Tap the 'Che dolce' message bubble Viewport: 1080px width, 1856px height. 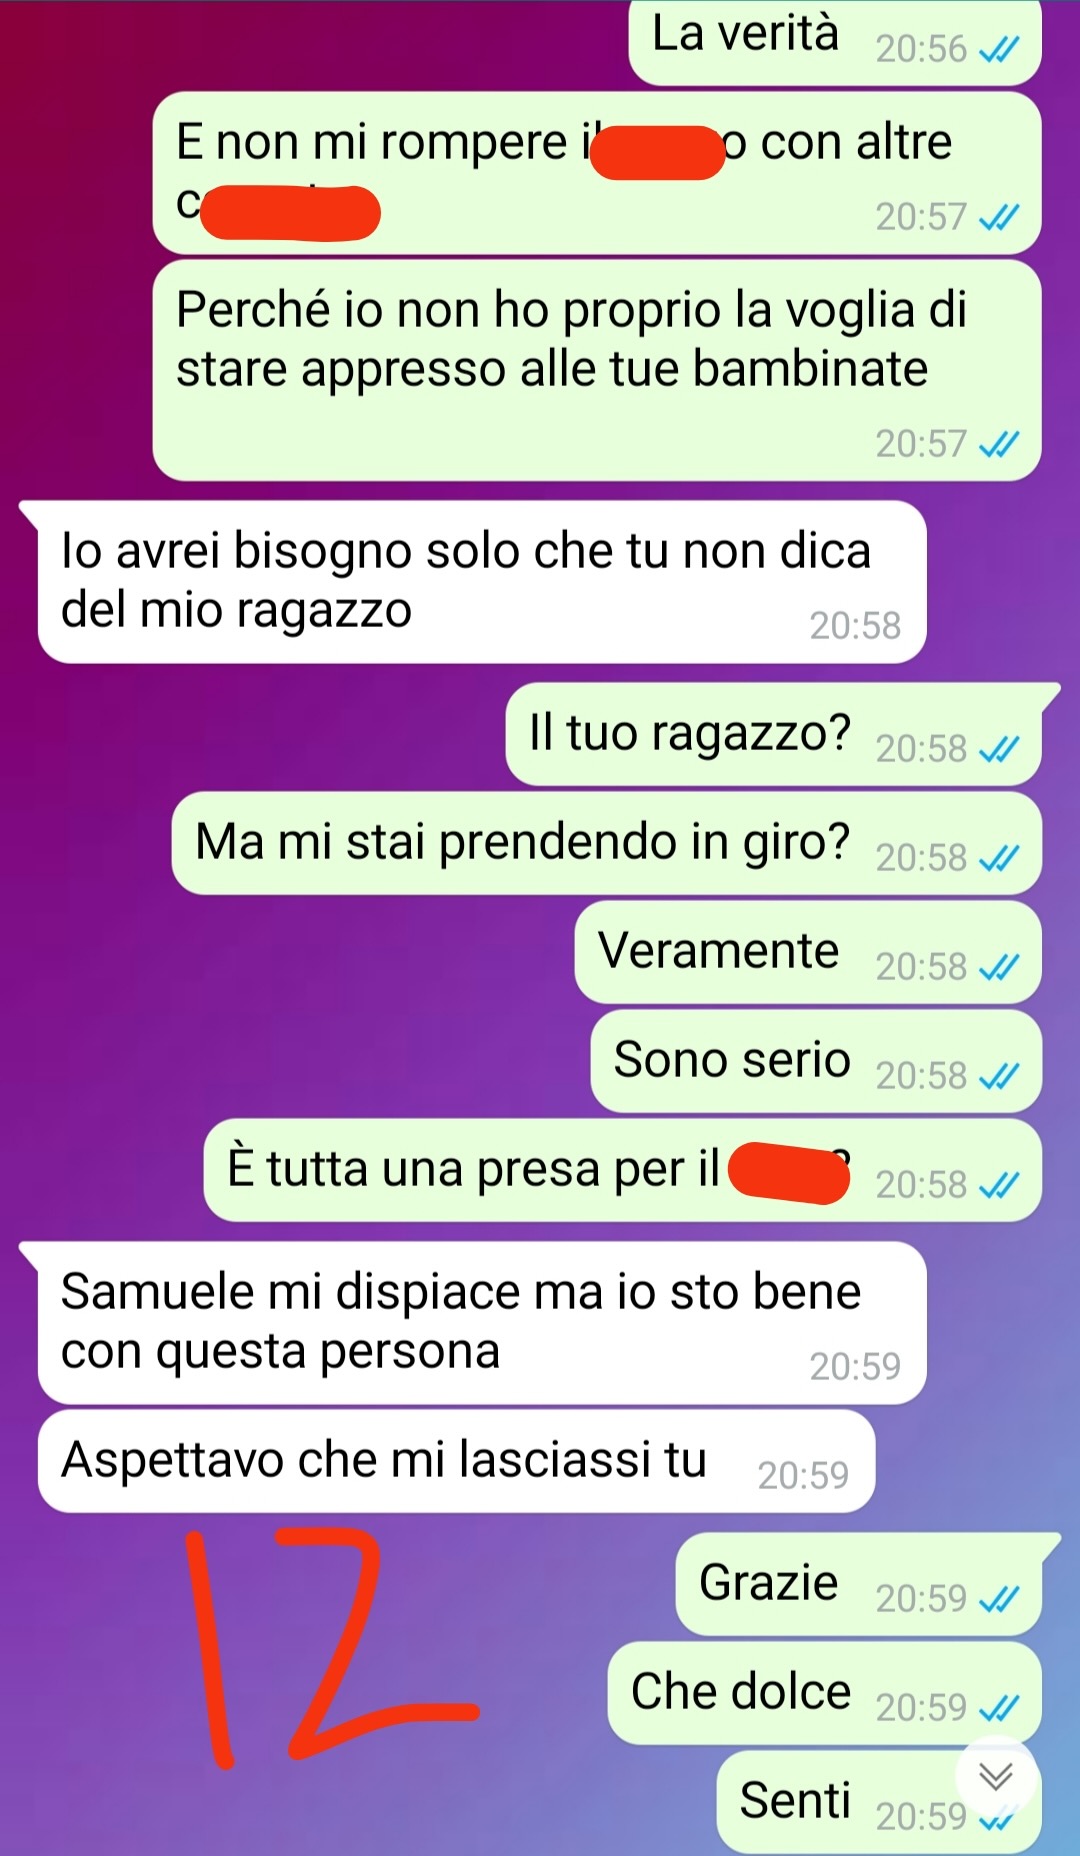(x=824, y=1693)
